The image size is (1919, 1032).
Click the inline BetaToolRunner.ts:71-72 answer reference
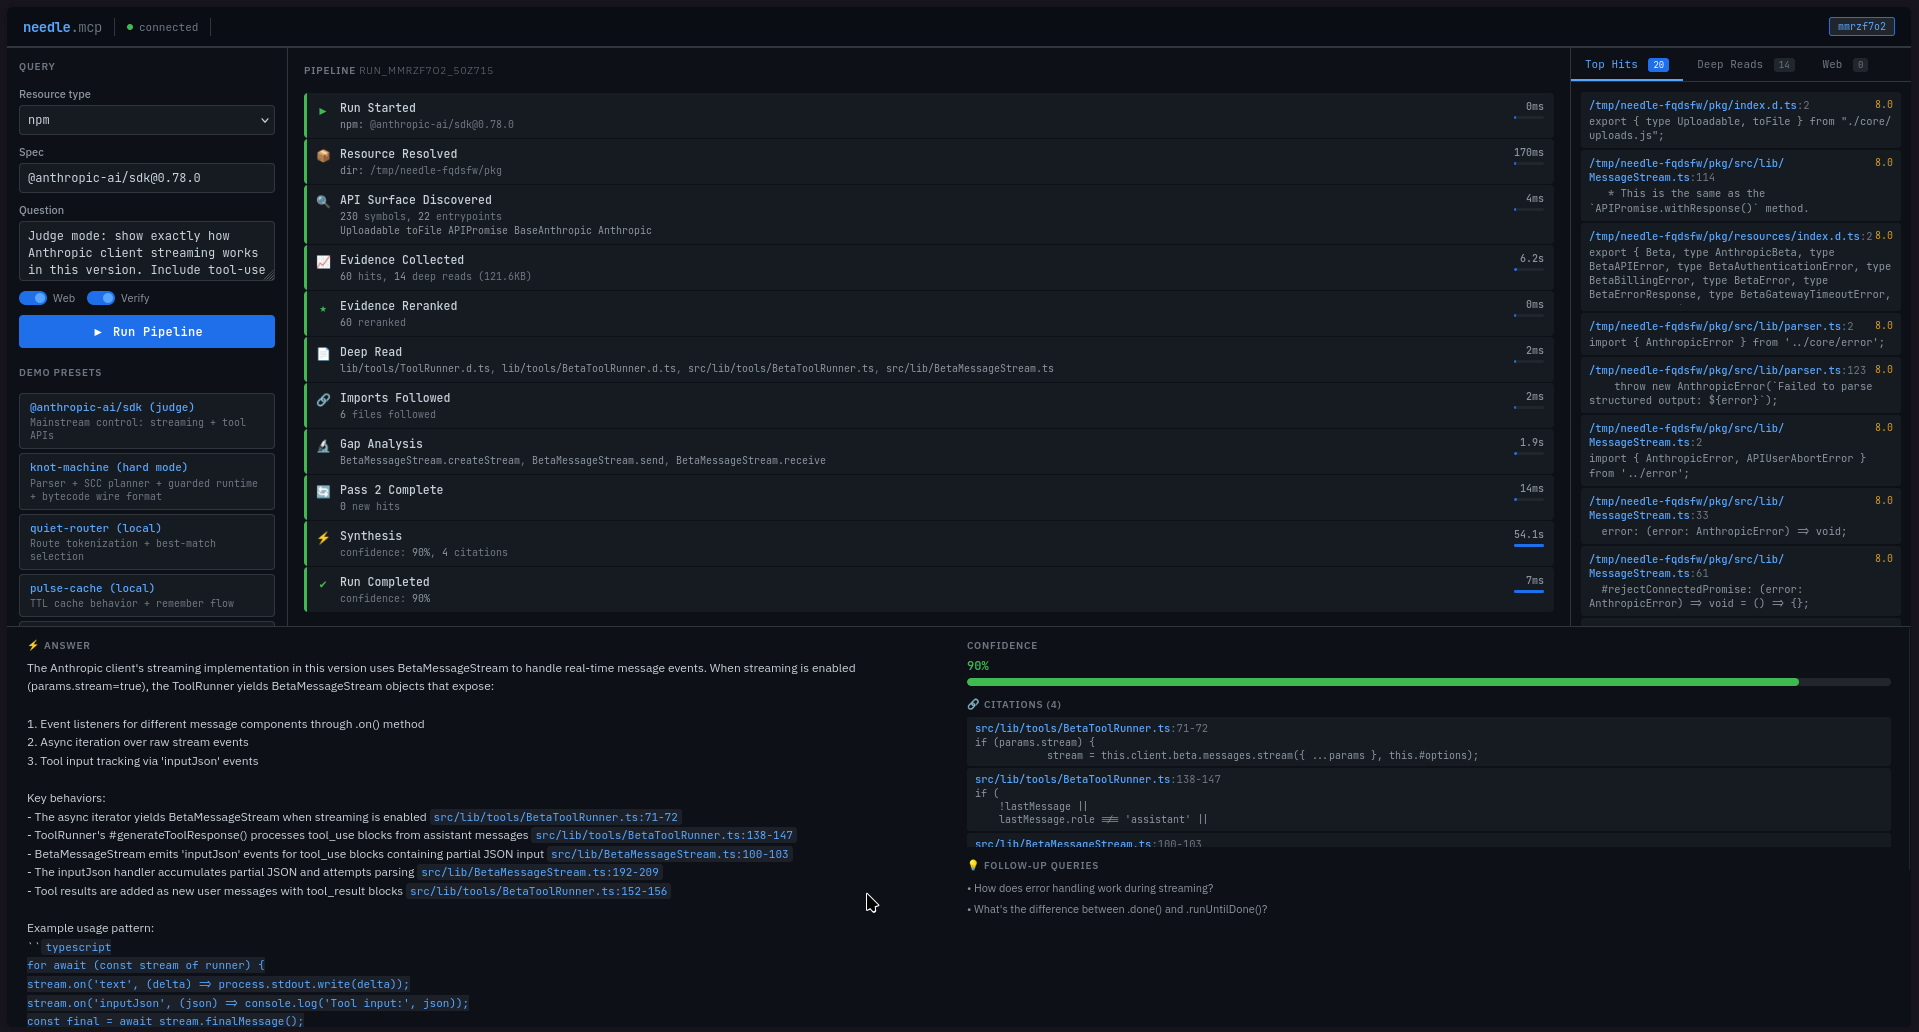pyautogui.click(x=556, y=817)
